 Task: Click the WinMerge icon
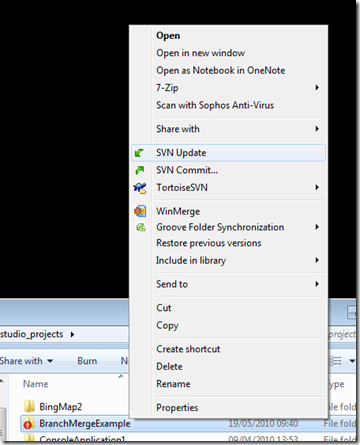140,211
